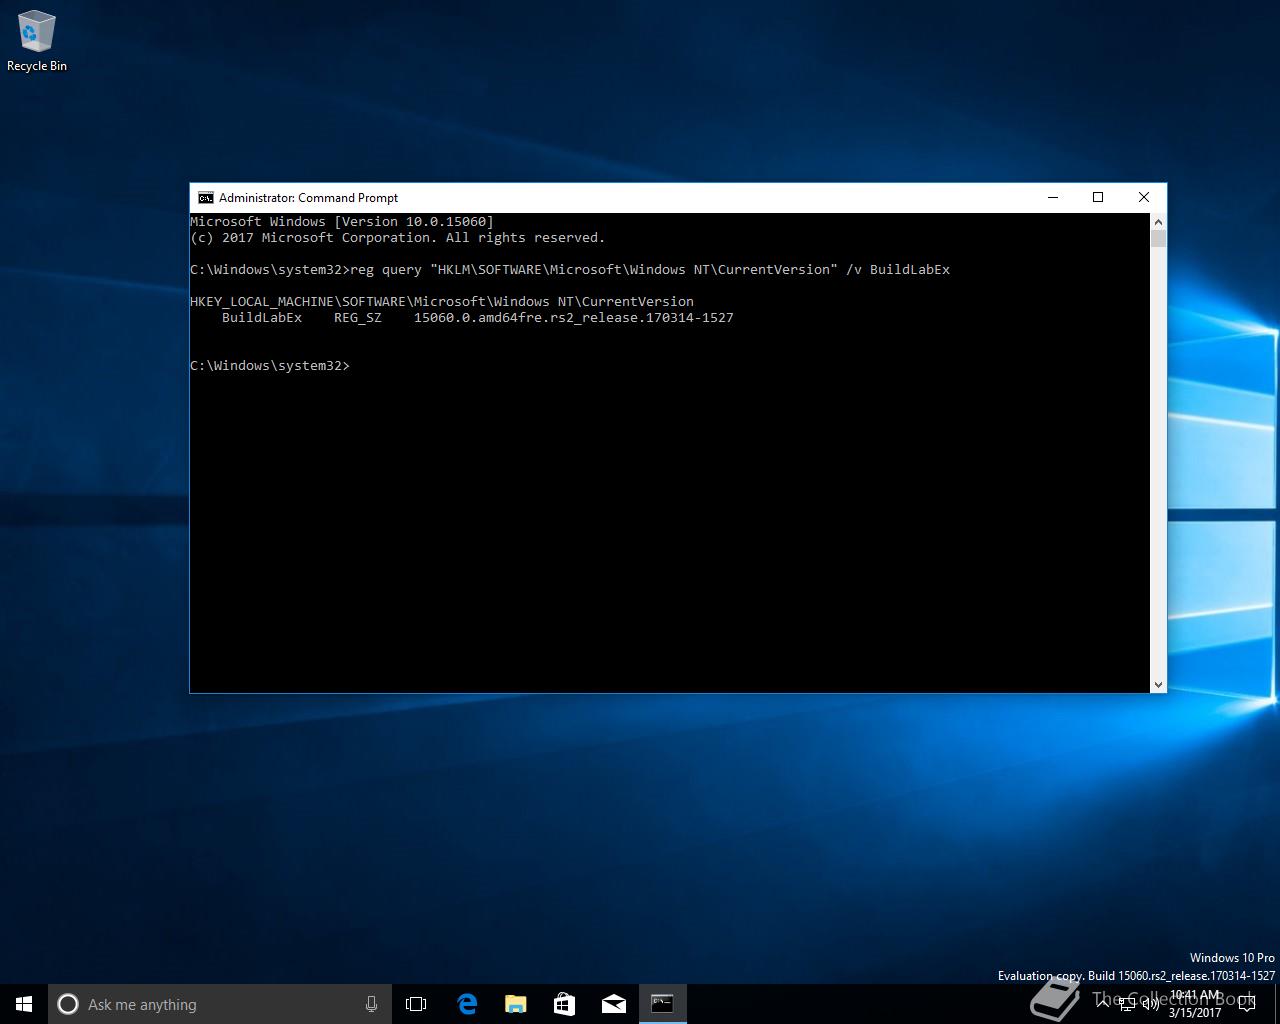Click the 'Ask me anything' search box
1280x1024 pixels.
[219, 1004]
